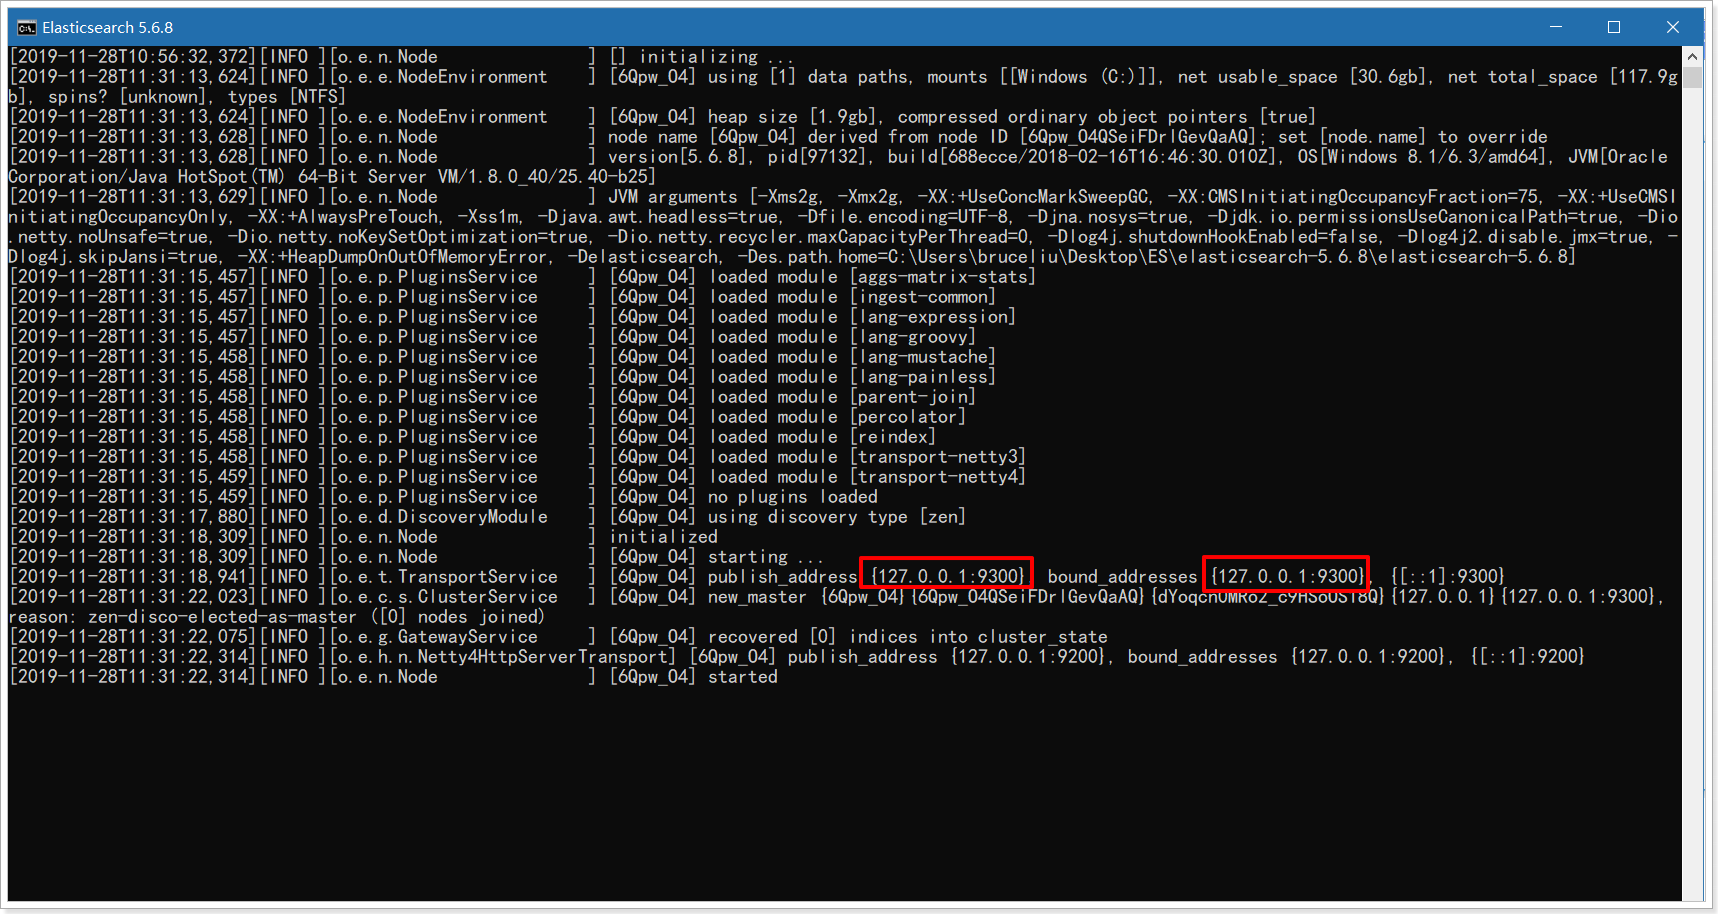Viewport: 1718px width, 914px height.
Task: Click the "types [NTFS]" text
Action: pyautogui.click(x=287, y=97)
